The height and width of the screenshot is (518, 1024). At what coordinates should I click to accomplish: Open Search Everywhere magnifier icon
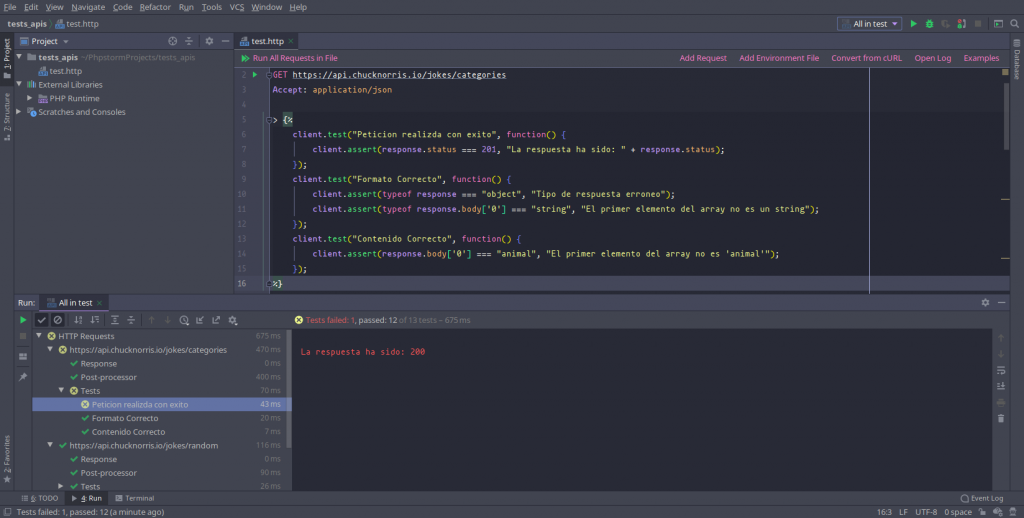[1014, 23]
